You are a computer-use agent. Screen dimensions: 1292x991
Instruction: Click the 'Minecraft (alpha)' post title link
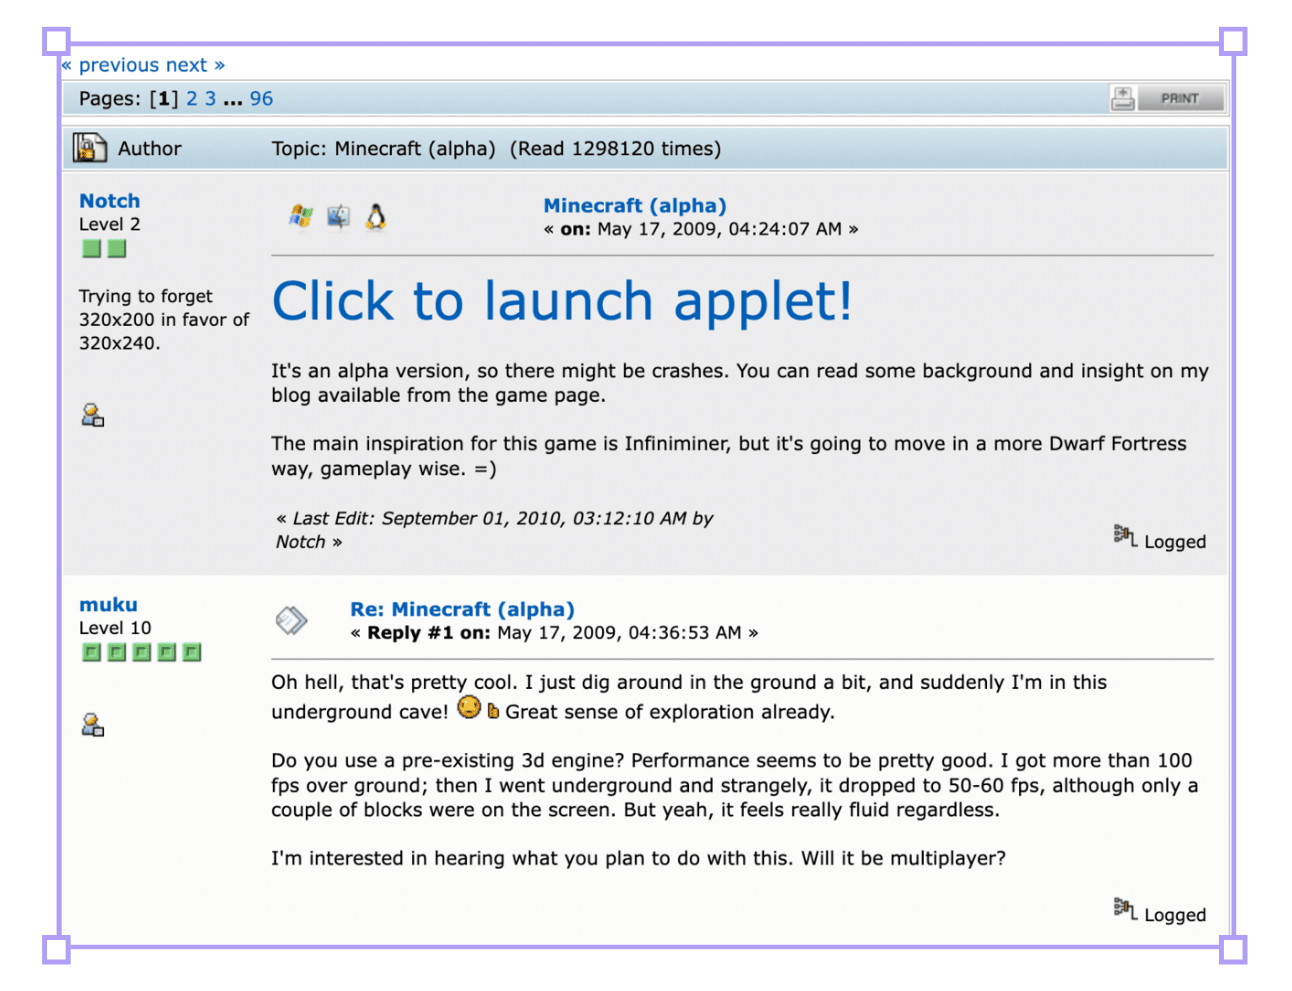point(635,206)
